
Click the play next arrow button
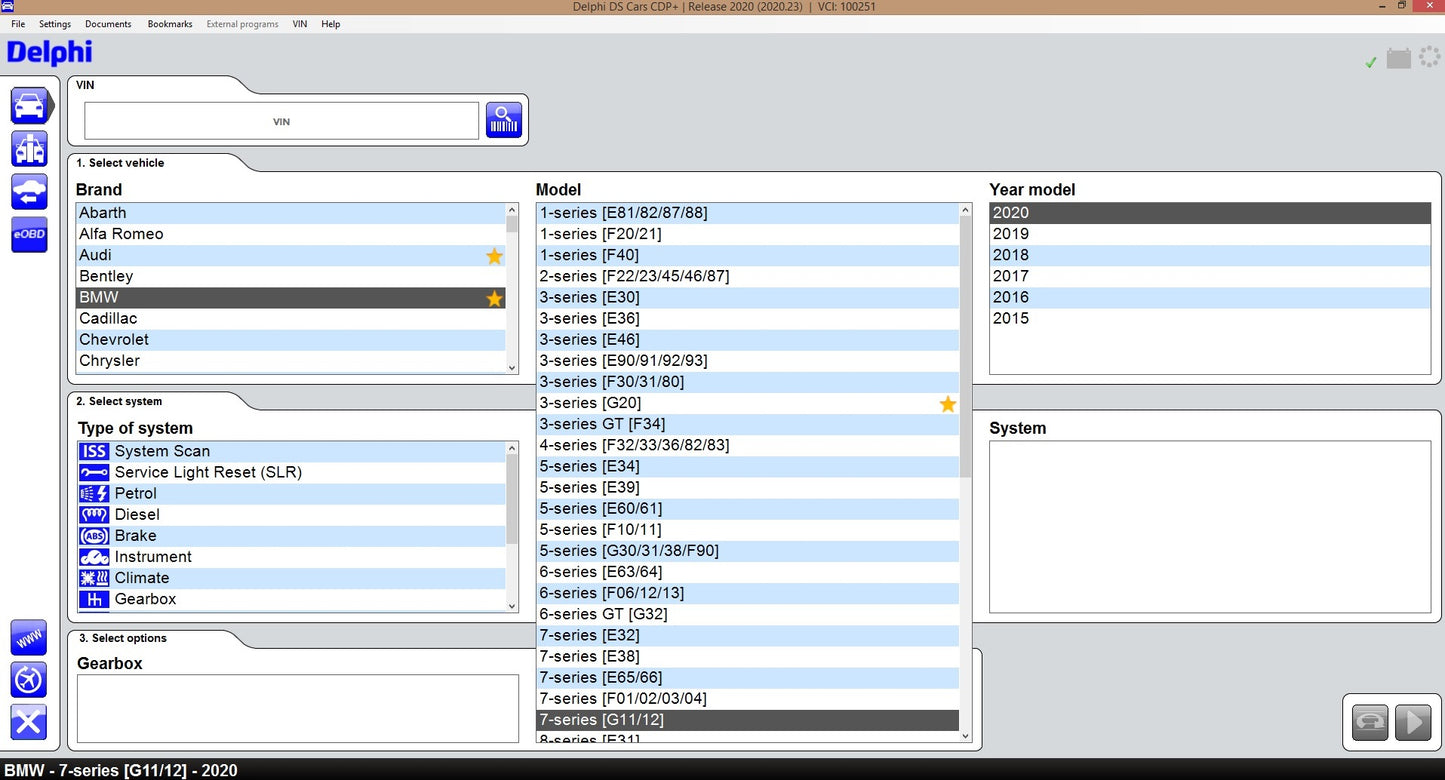point(1413,722)
